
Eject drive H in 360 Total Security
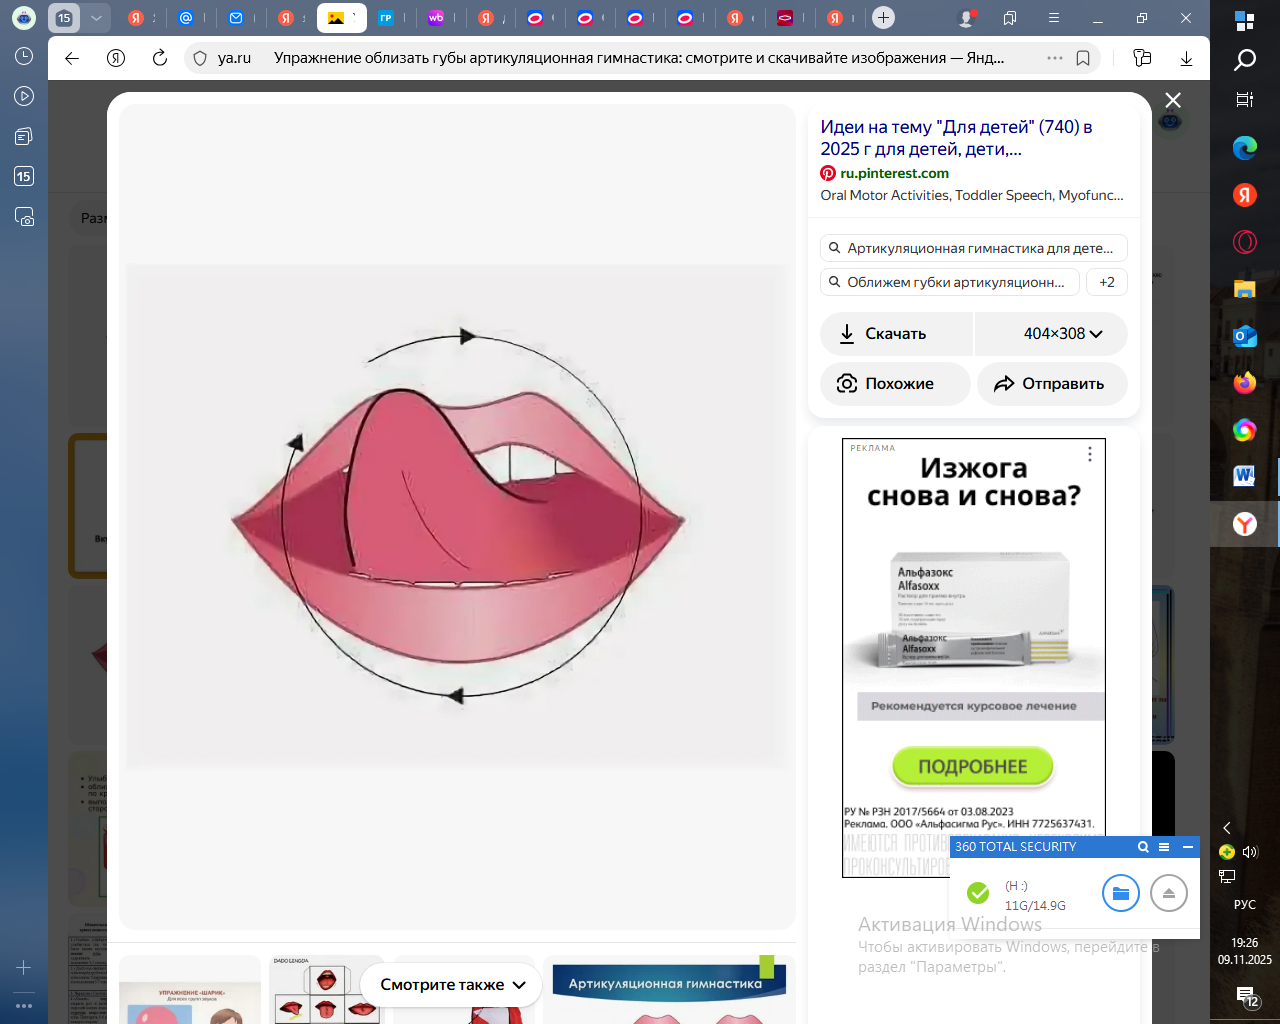1168,893
